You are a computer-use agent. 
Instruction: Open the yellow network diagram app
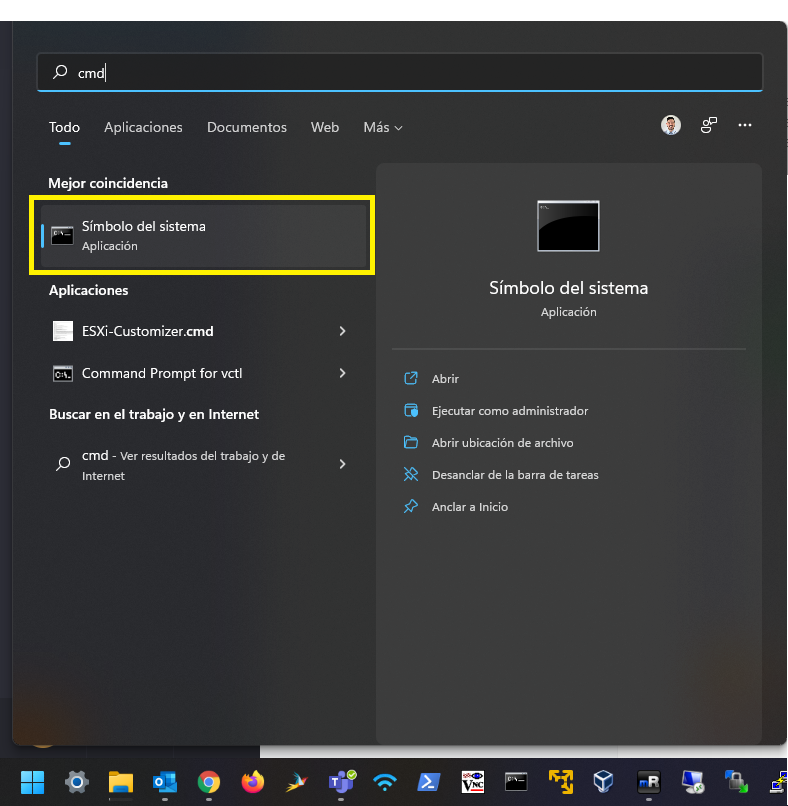point(560,782)
